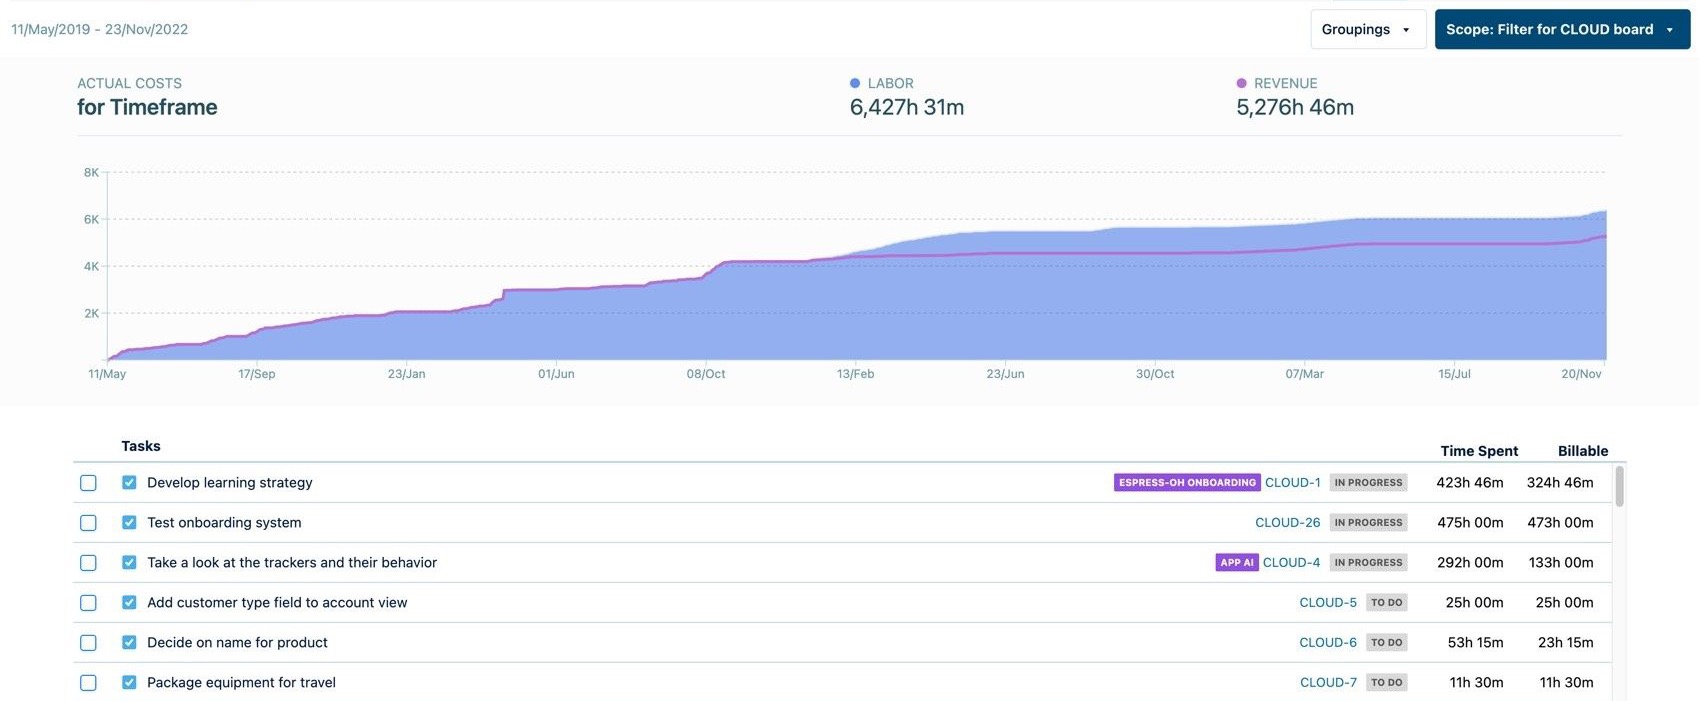The width and height of the screenshot is (1699, 701).
Task: Click the task icon for Package equipment for travel
Action: (129, 682)
